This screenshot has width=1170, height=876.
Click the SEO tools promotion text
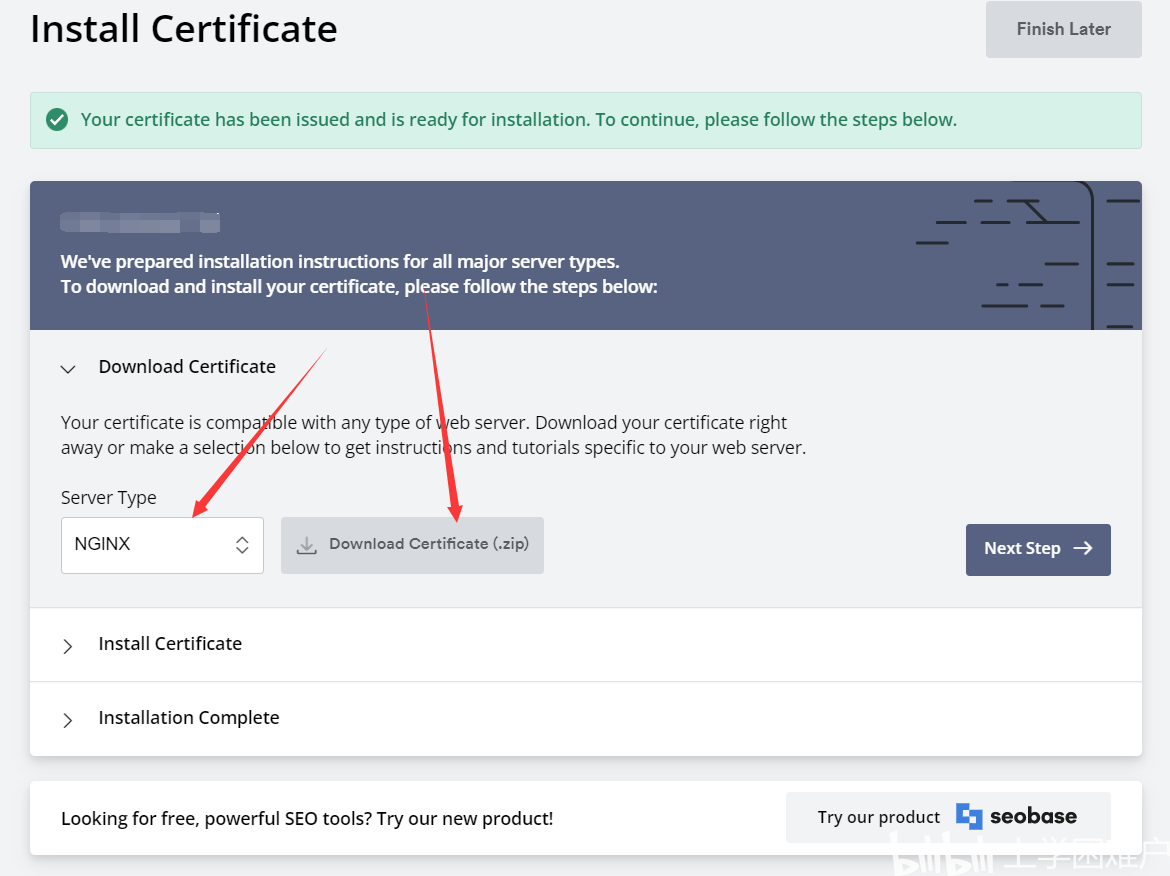point(307,819)
